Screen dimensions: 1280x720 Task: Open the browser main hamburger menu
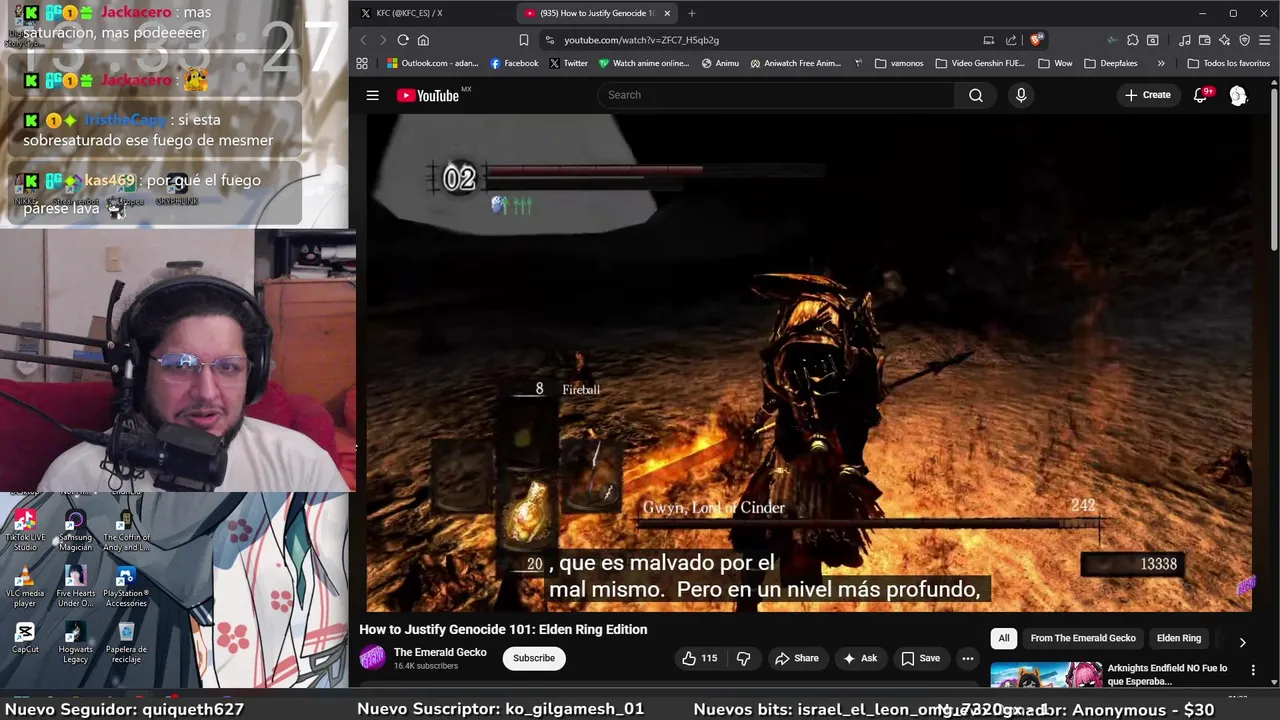(x=1264, y=40)
